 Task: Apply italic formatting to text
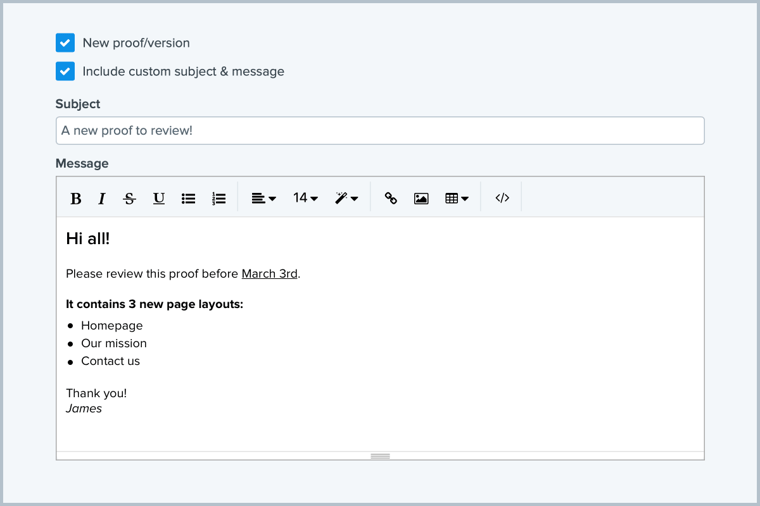(x=102, y=198)
